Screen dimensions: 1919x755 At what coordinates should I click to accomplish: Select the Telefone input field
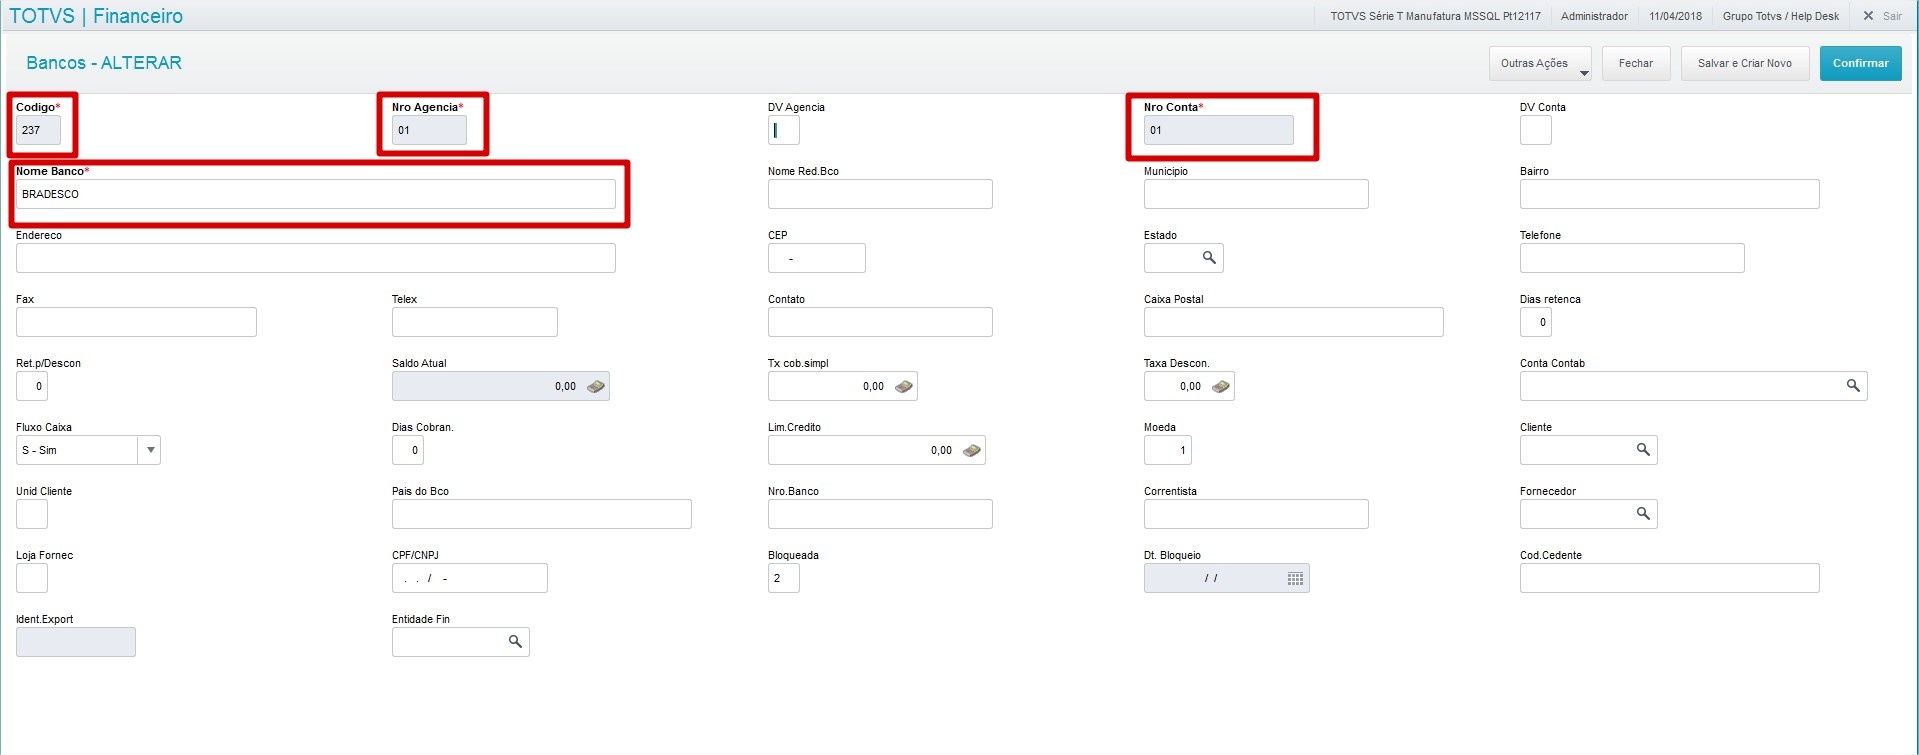1631,258
